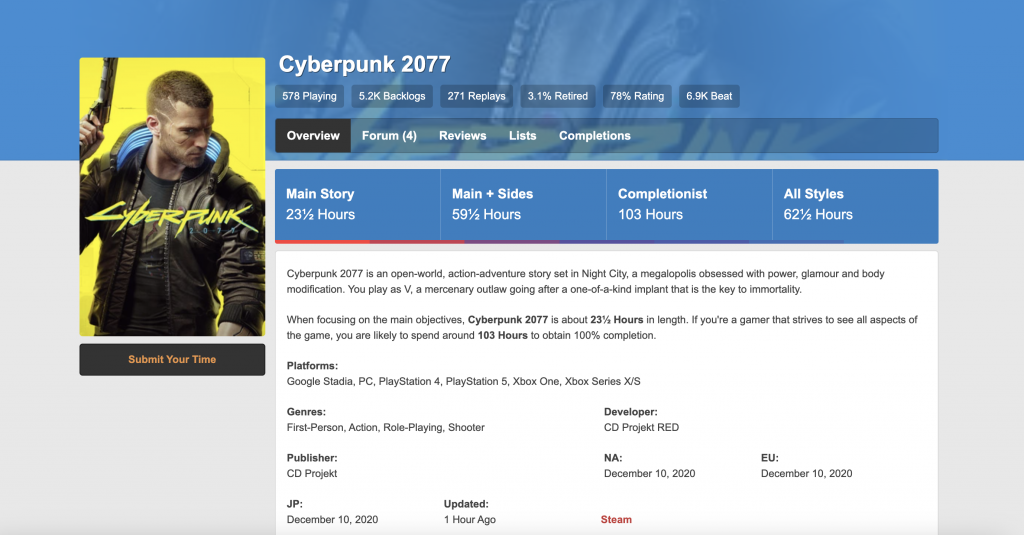Open the Forum (4) tab
Image resolution: width=1024 pixels, height=535 pixels.
[389, 136]
